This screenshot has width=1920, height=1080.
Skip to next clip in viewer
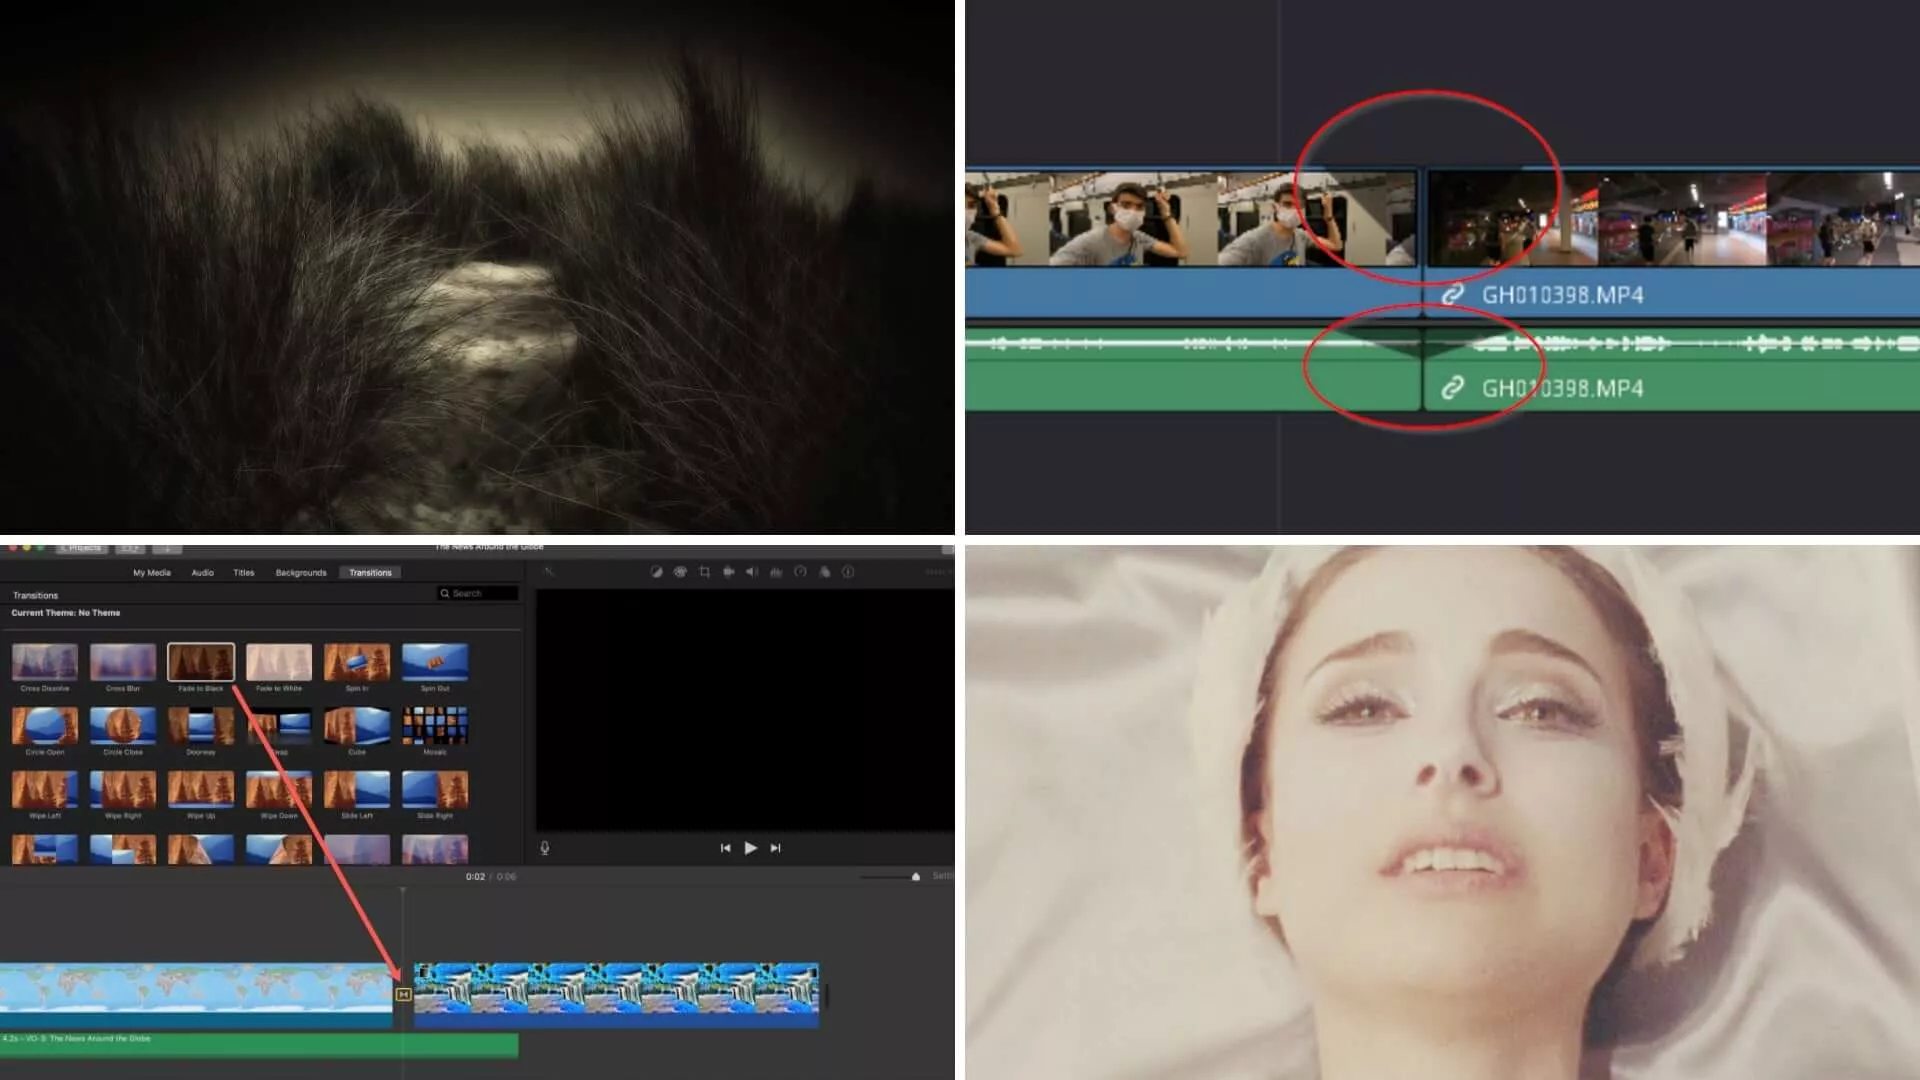775,848
